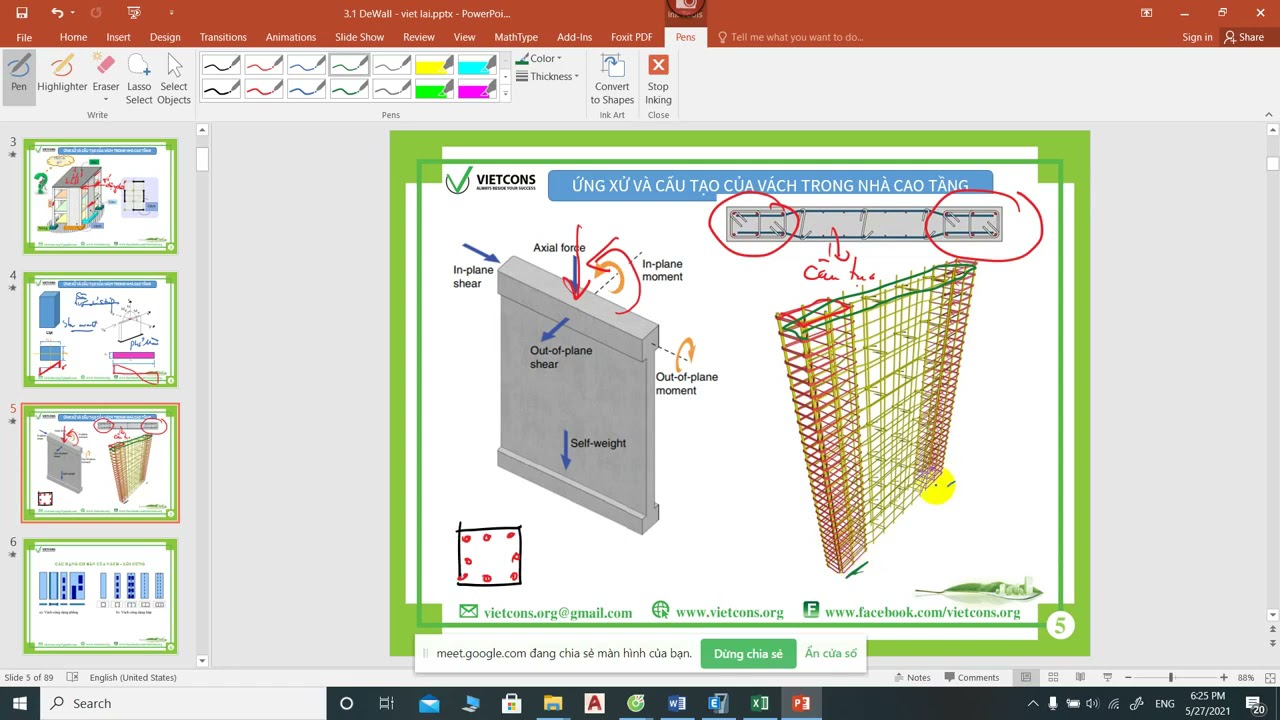Screen dimensions: 1280x720
Task: Click the 88% zoom level
Action: [1246, 677]
